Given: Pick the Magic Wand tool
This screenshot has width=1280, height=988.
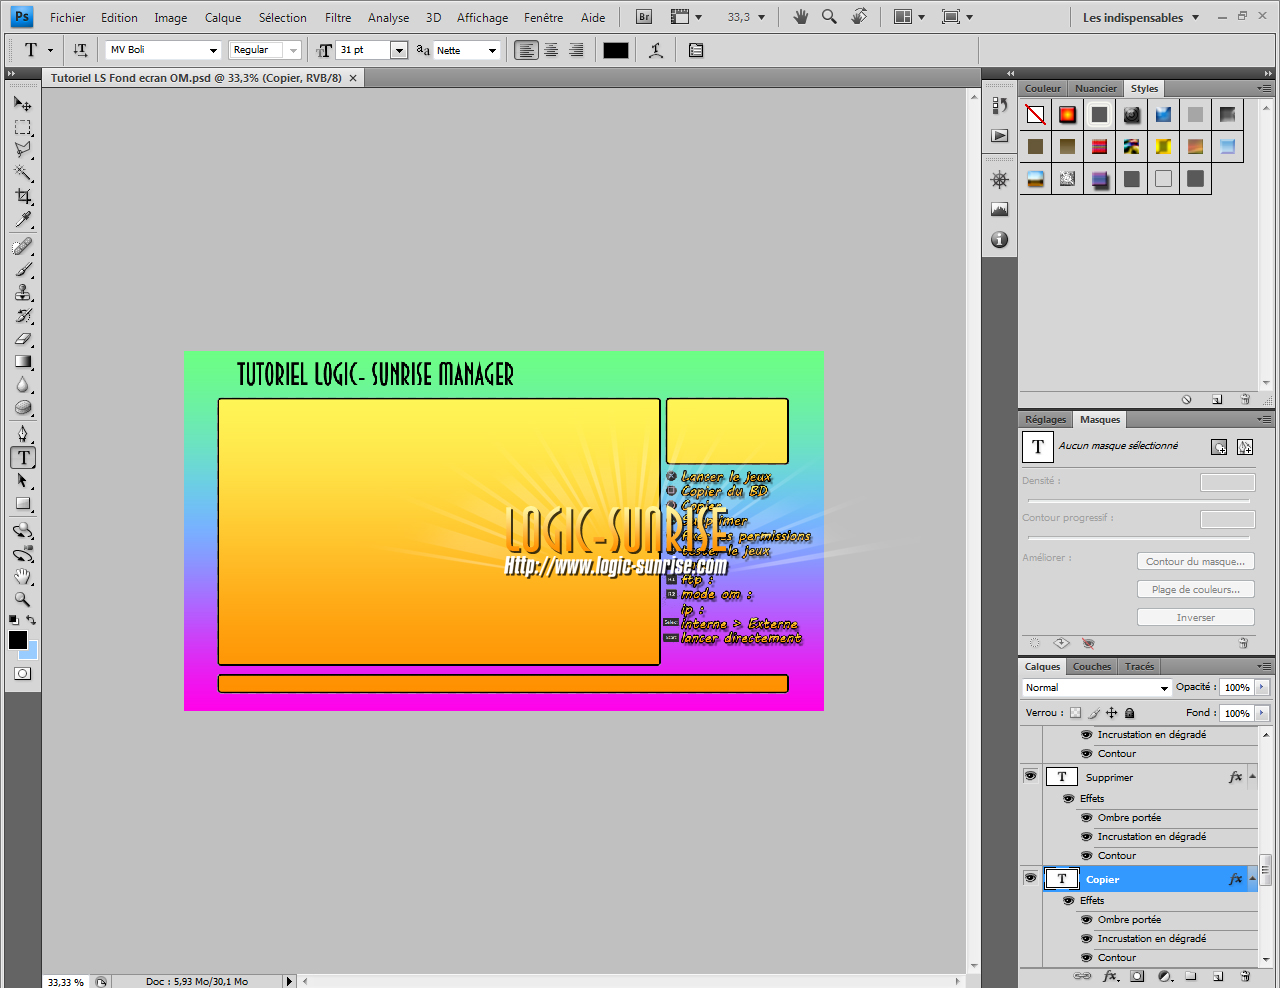Looking at the screenshot, I should coord(23,173).
